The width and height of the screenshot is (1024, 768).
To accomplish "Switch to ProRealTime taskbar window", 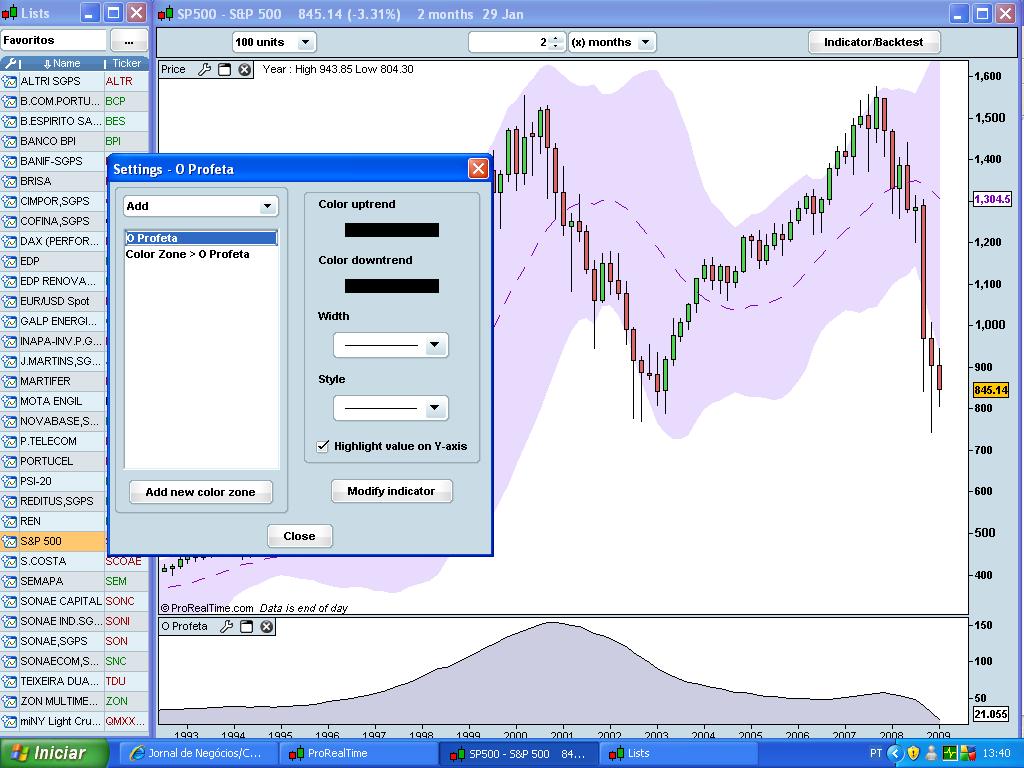I will tap(336, 753).
